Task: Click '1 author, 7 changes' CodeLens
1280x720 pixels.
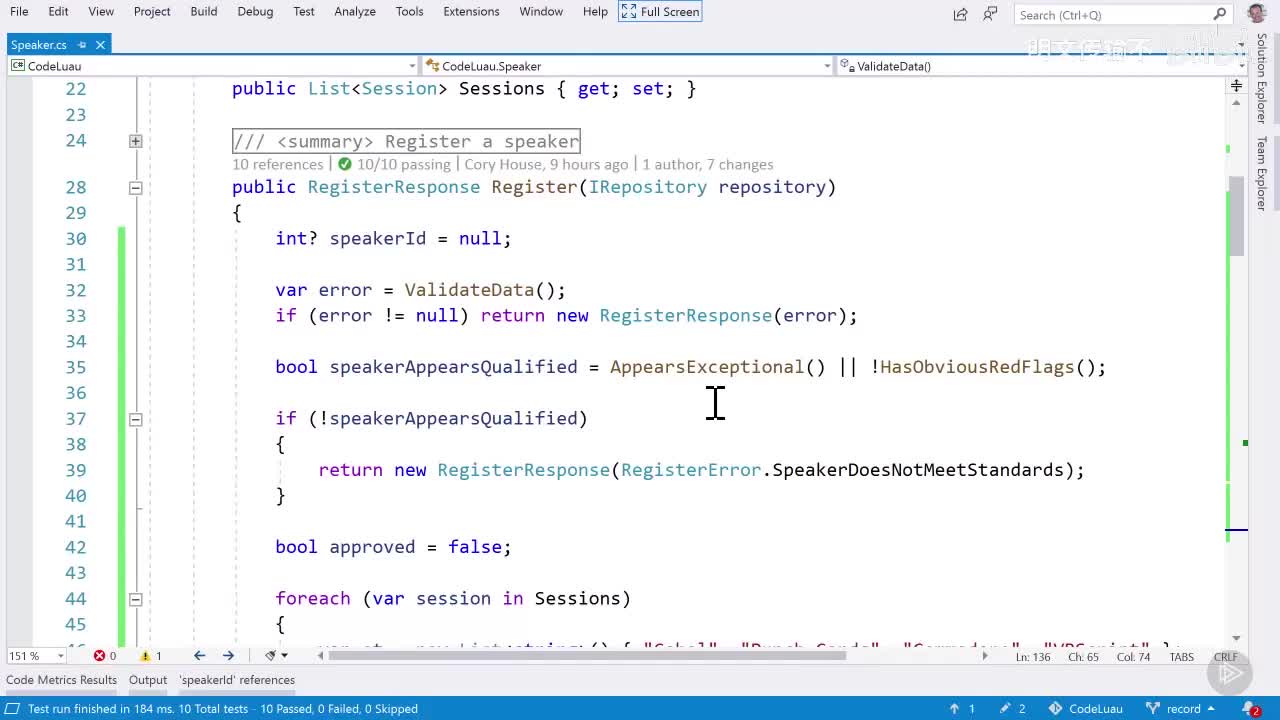Action: point(708,164)
